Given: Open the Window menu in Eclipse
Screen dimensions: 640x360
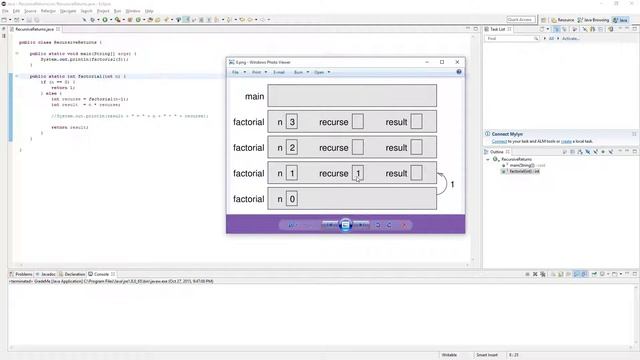Looking at the screenshot, I should 133,11.
